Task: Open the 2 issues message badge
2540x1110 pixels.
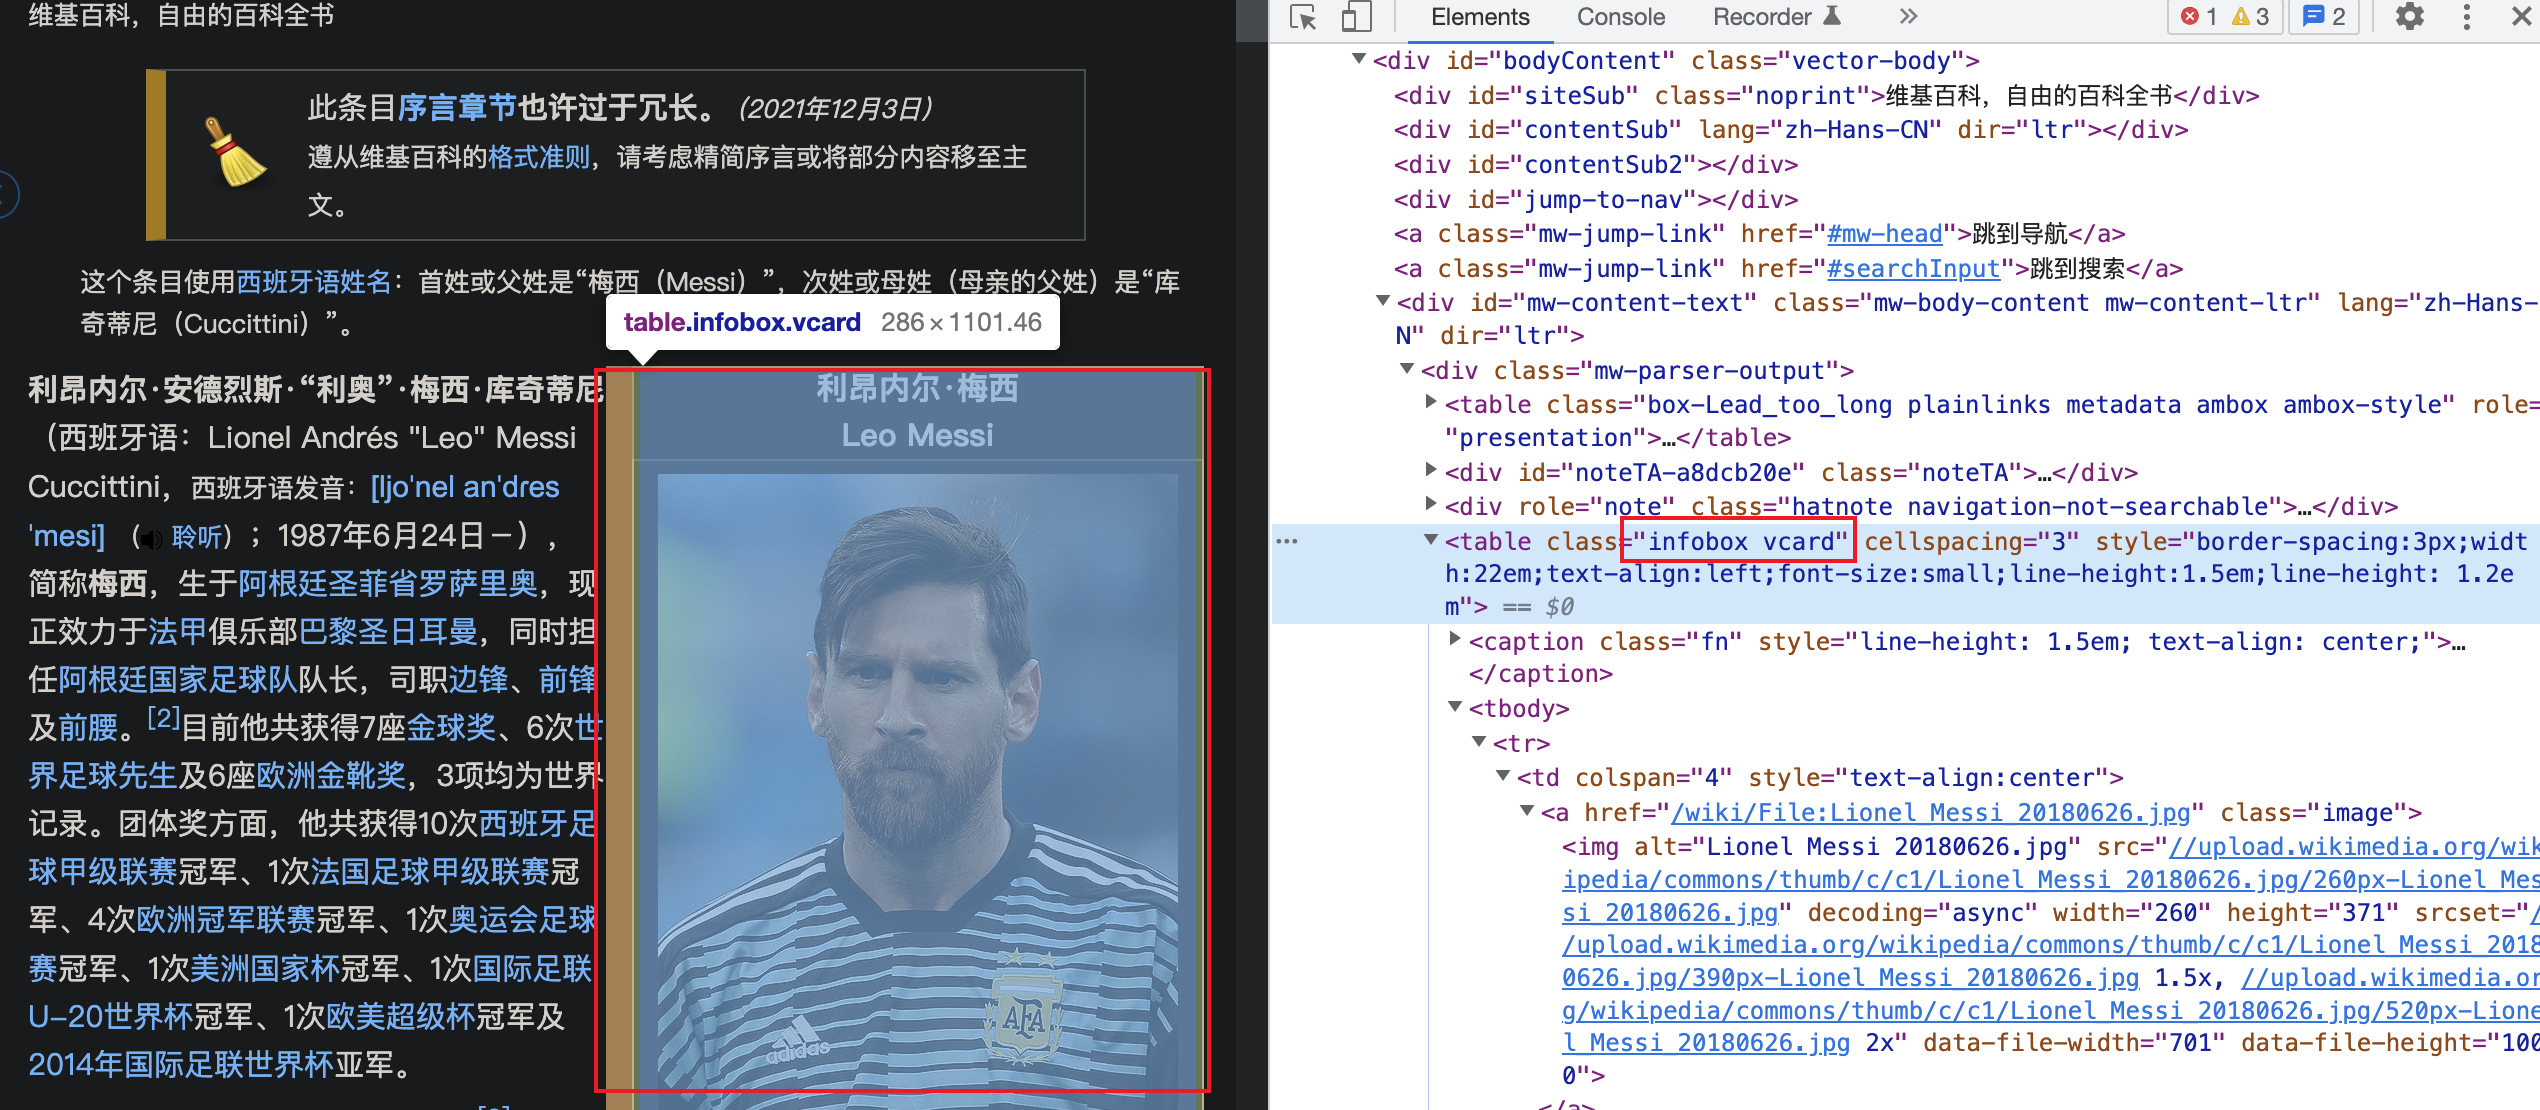Action: pyautogui.click(x=2323, y=17)
